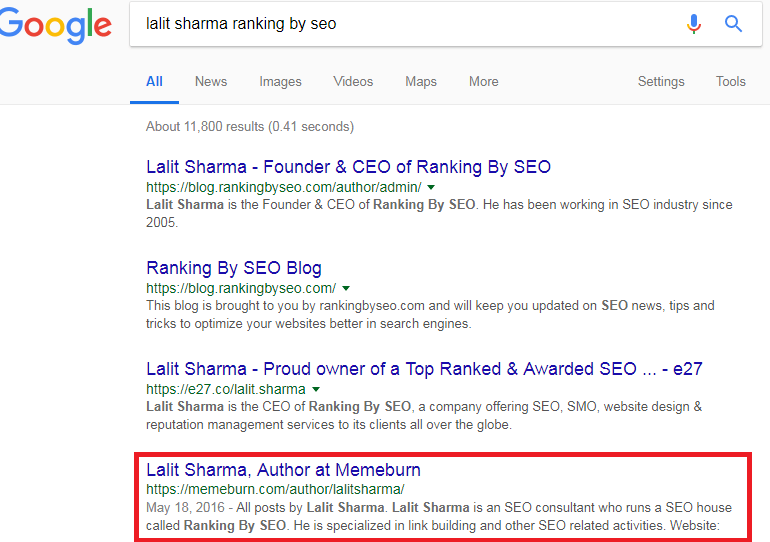This screenshot has height=542, width=770.
Task: Open Lalit Sharma, Author at Memeburn link
Action: [283, 470]
